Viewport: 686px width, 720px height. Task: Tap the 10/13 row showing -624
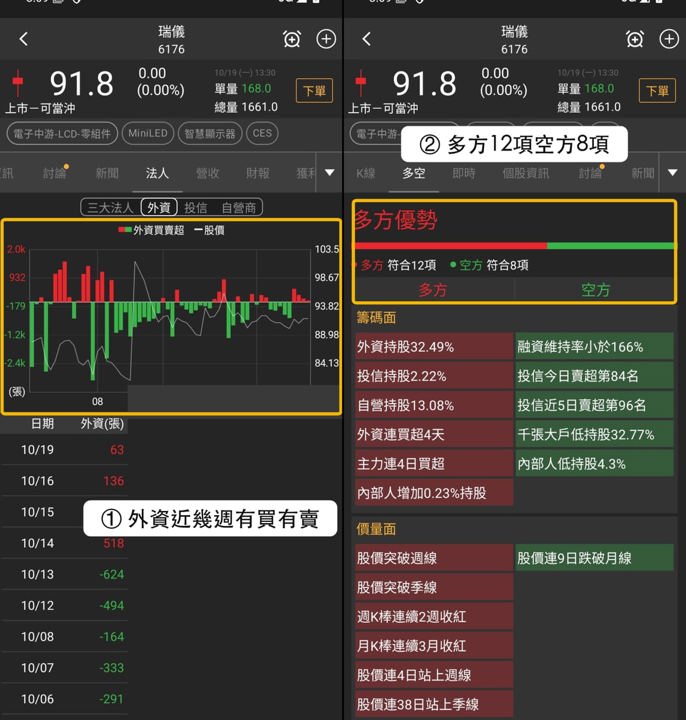tap(64, 574)
